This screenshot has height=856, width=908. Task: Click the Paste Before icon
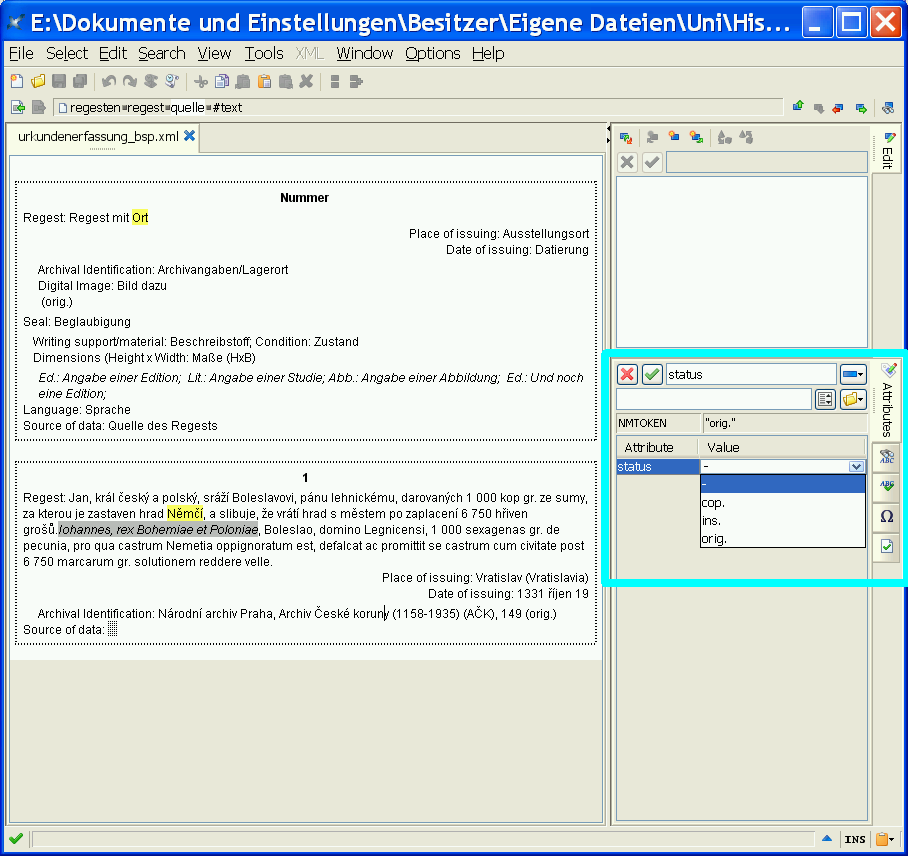pyautogui.click(x=243, y=82)
